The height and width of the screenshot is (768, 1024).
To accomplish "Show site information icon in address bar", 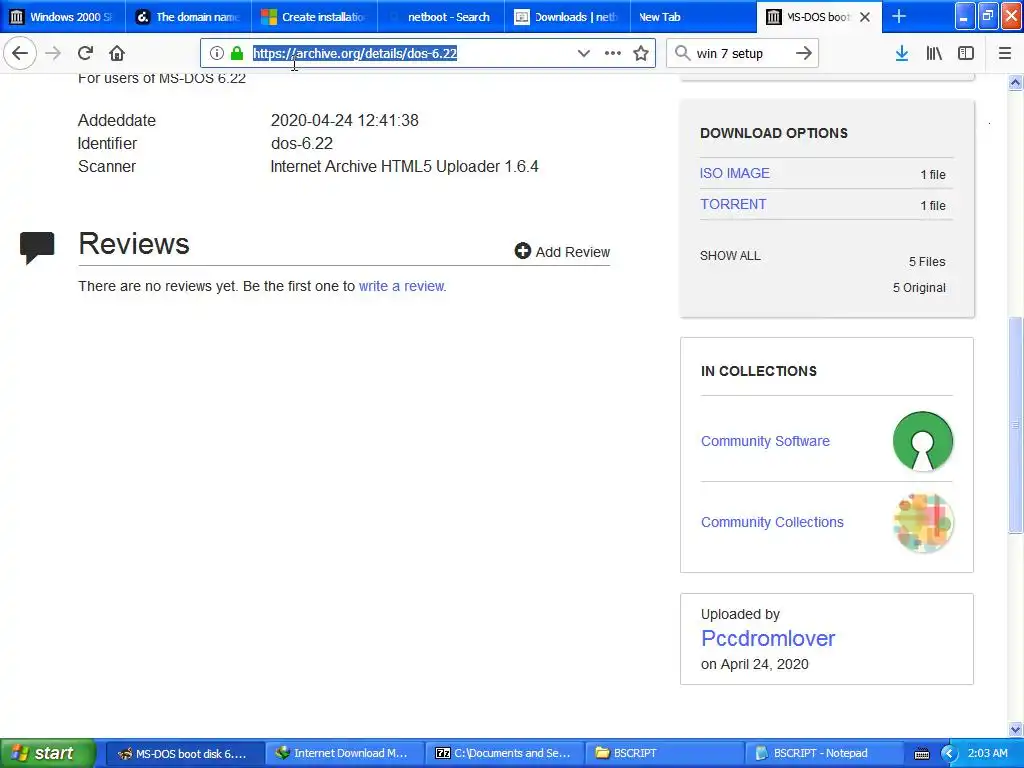I will [x=217, y=54].
